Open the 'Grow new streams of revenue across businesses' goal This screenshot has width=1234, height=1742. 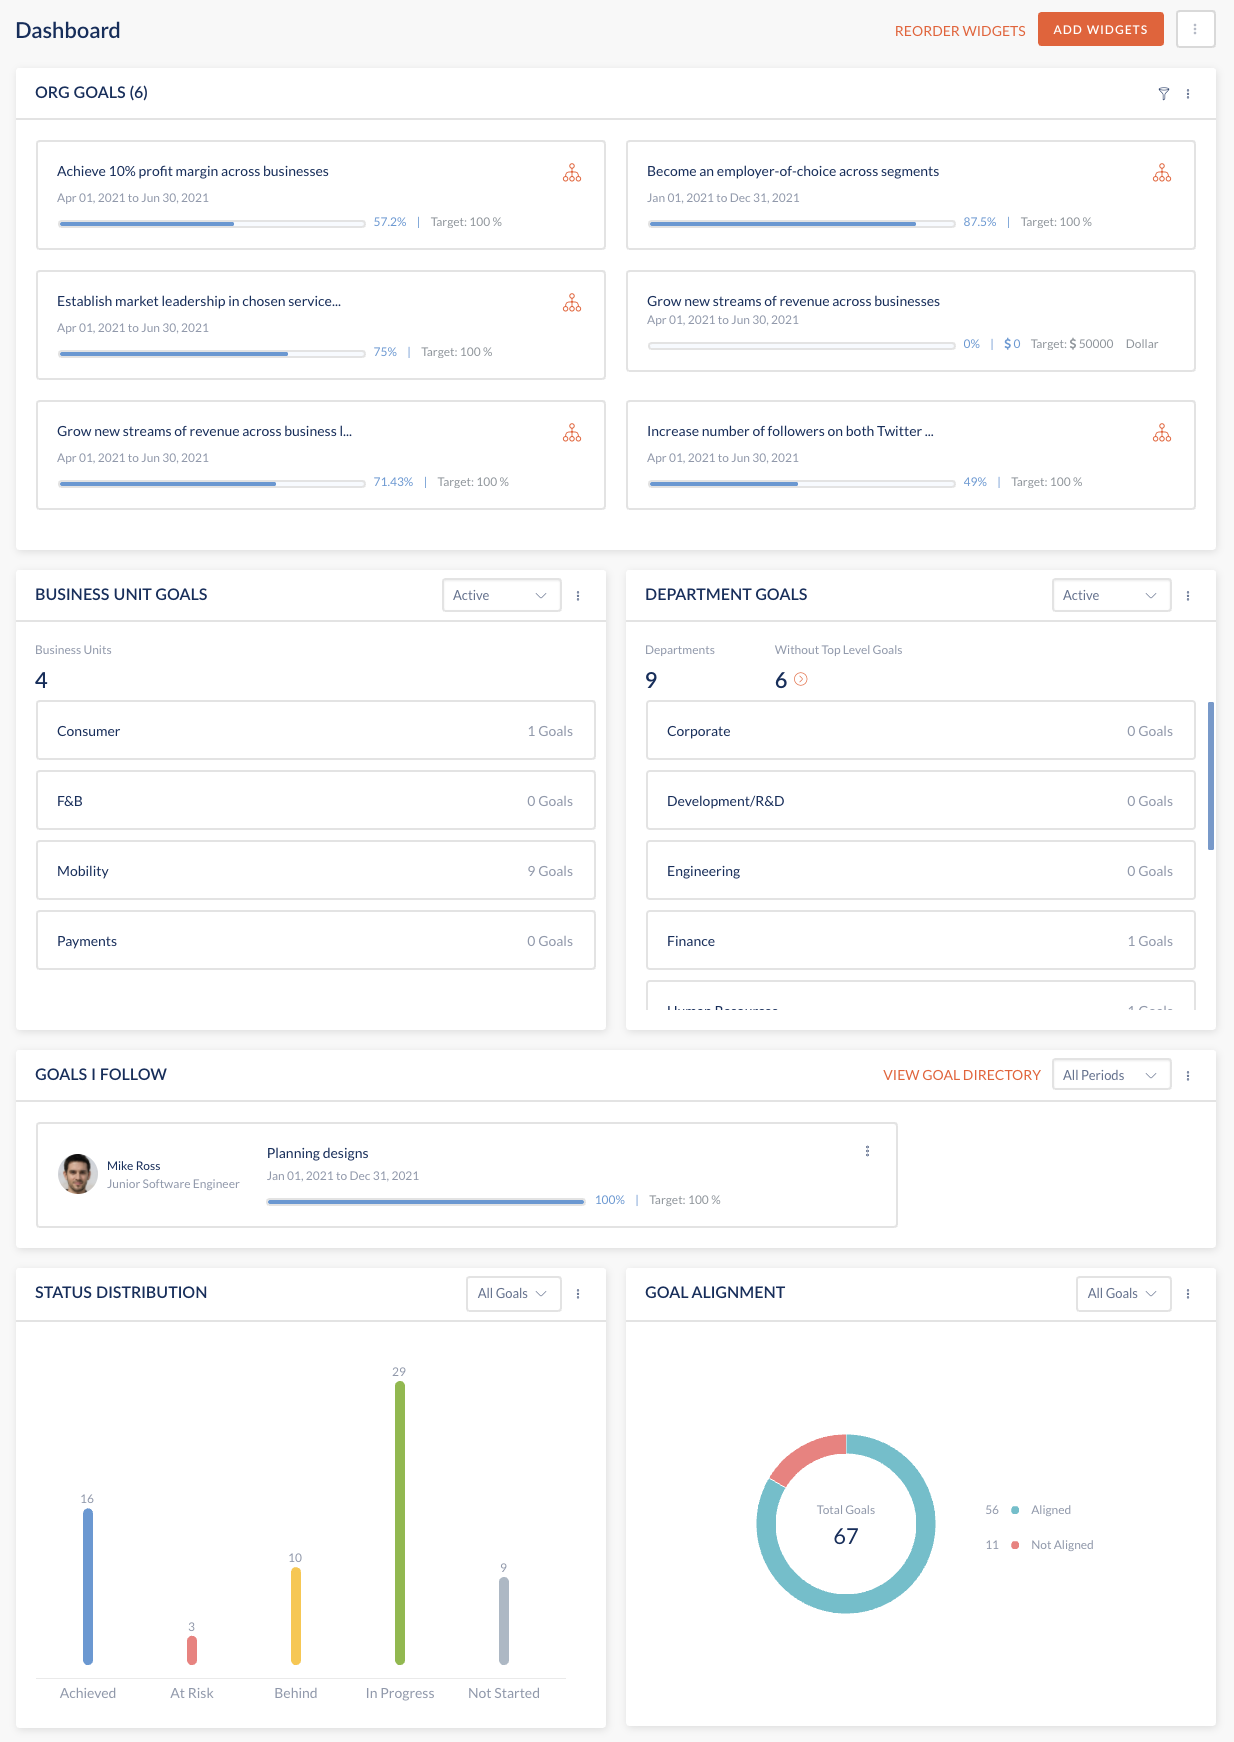[911, 321]
